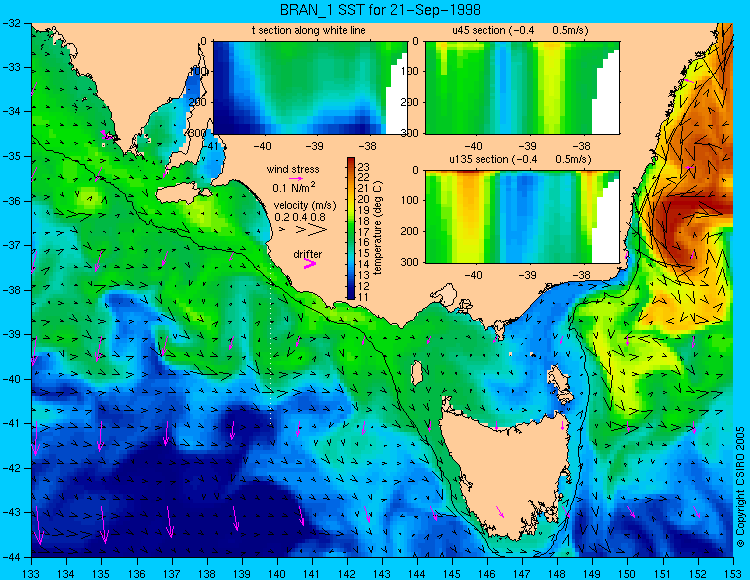Screen dimensions: 750x580
Task: Click the 'drifter' legend label
Action: click(x=308, y=254)
